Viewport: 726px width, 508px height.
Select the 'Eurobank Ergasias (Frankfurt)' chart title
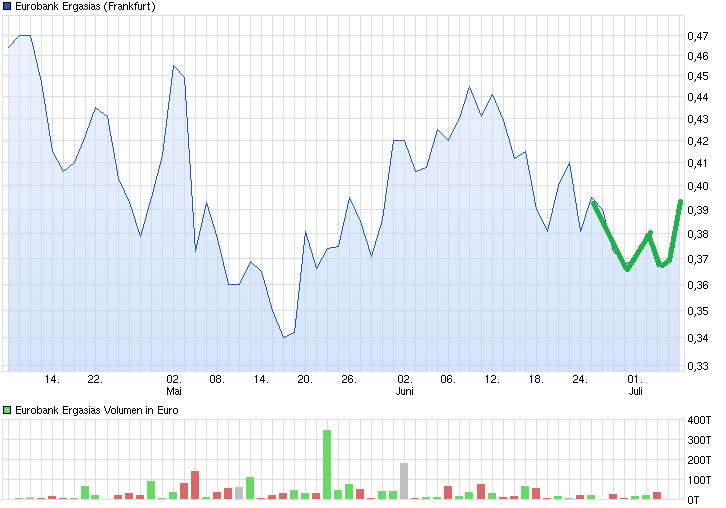point(85,6)
